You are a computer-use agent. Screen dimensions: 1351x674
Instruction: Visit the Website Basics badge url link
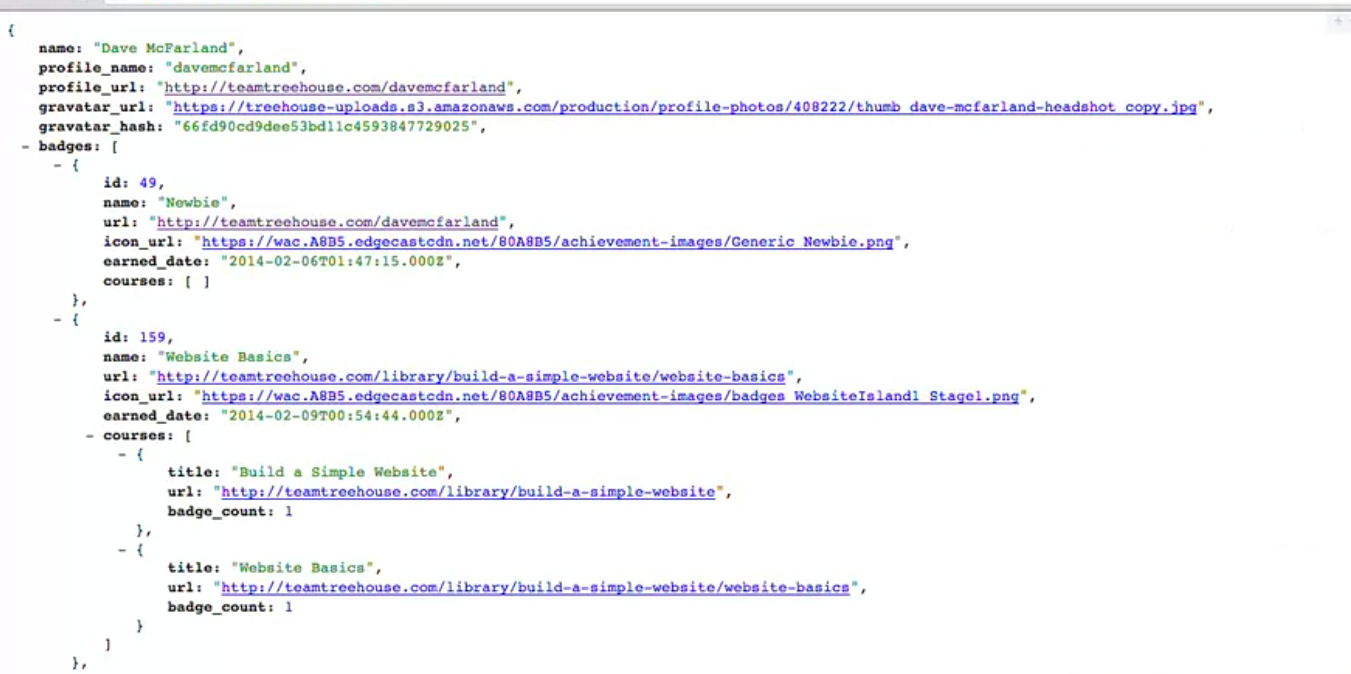(x=470, y=377)
